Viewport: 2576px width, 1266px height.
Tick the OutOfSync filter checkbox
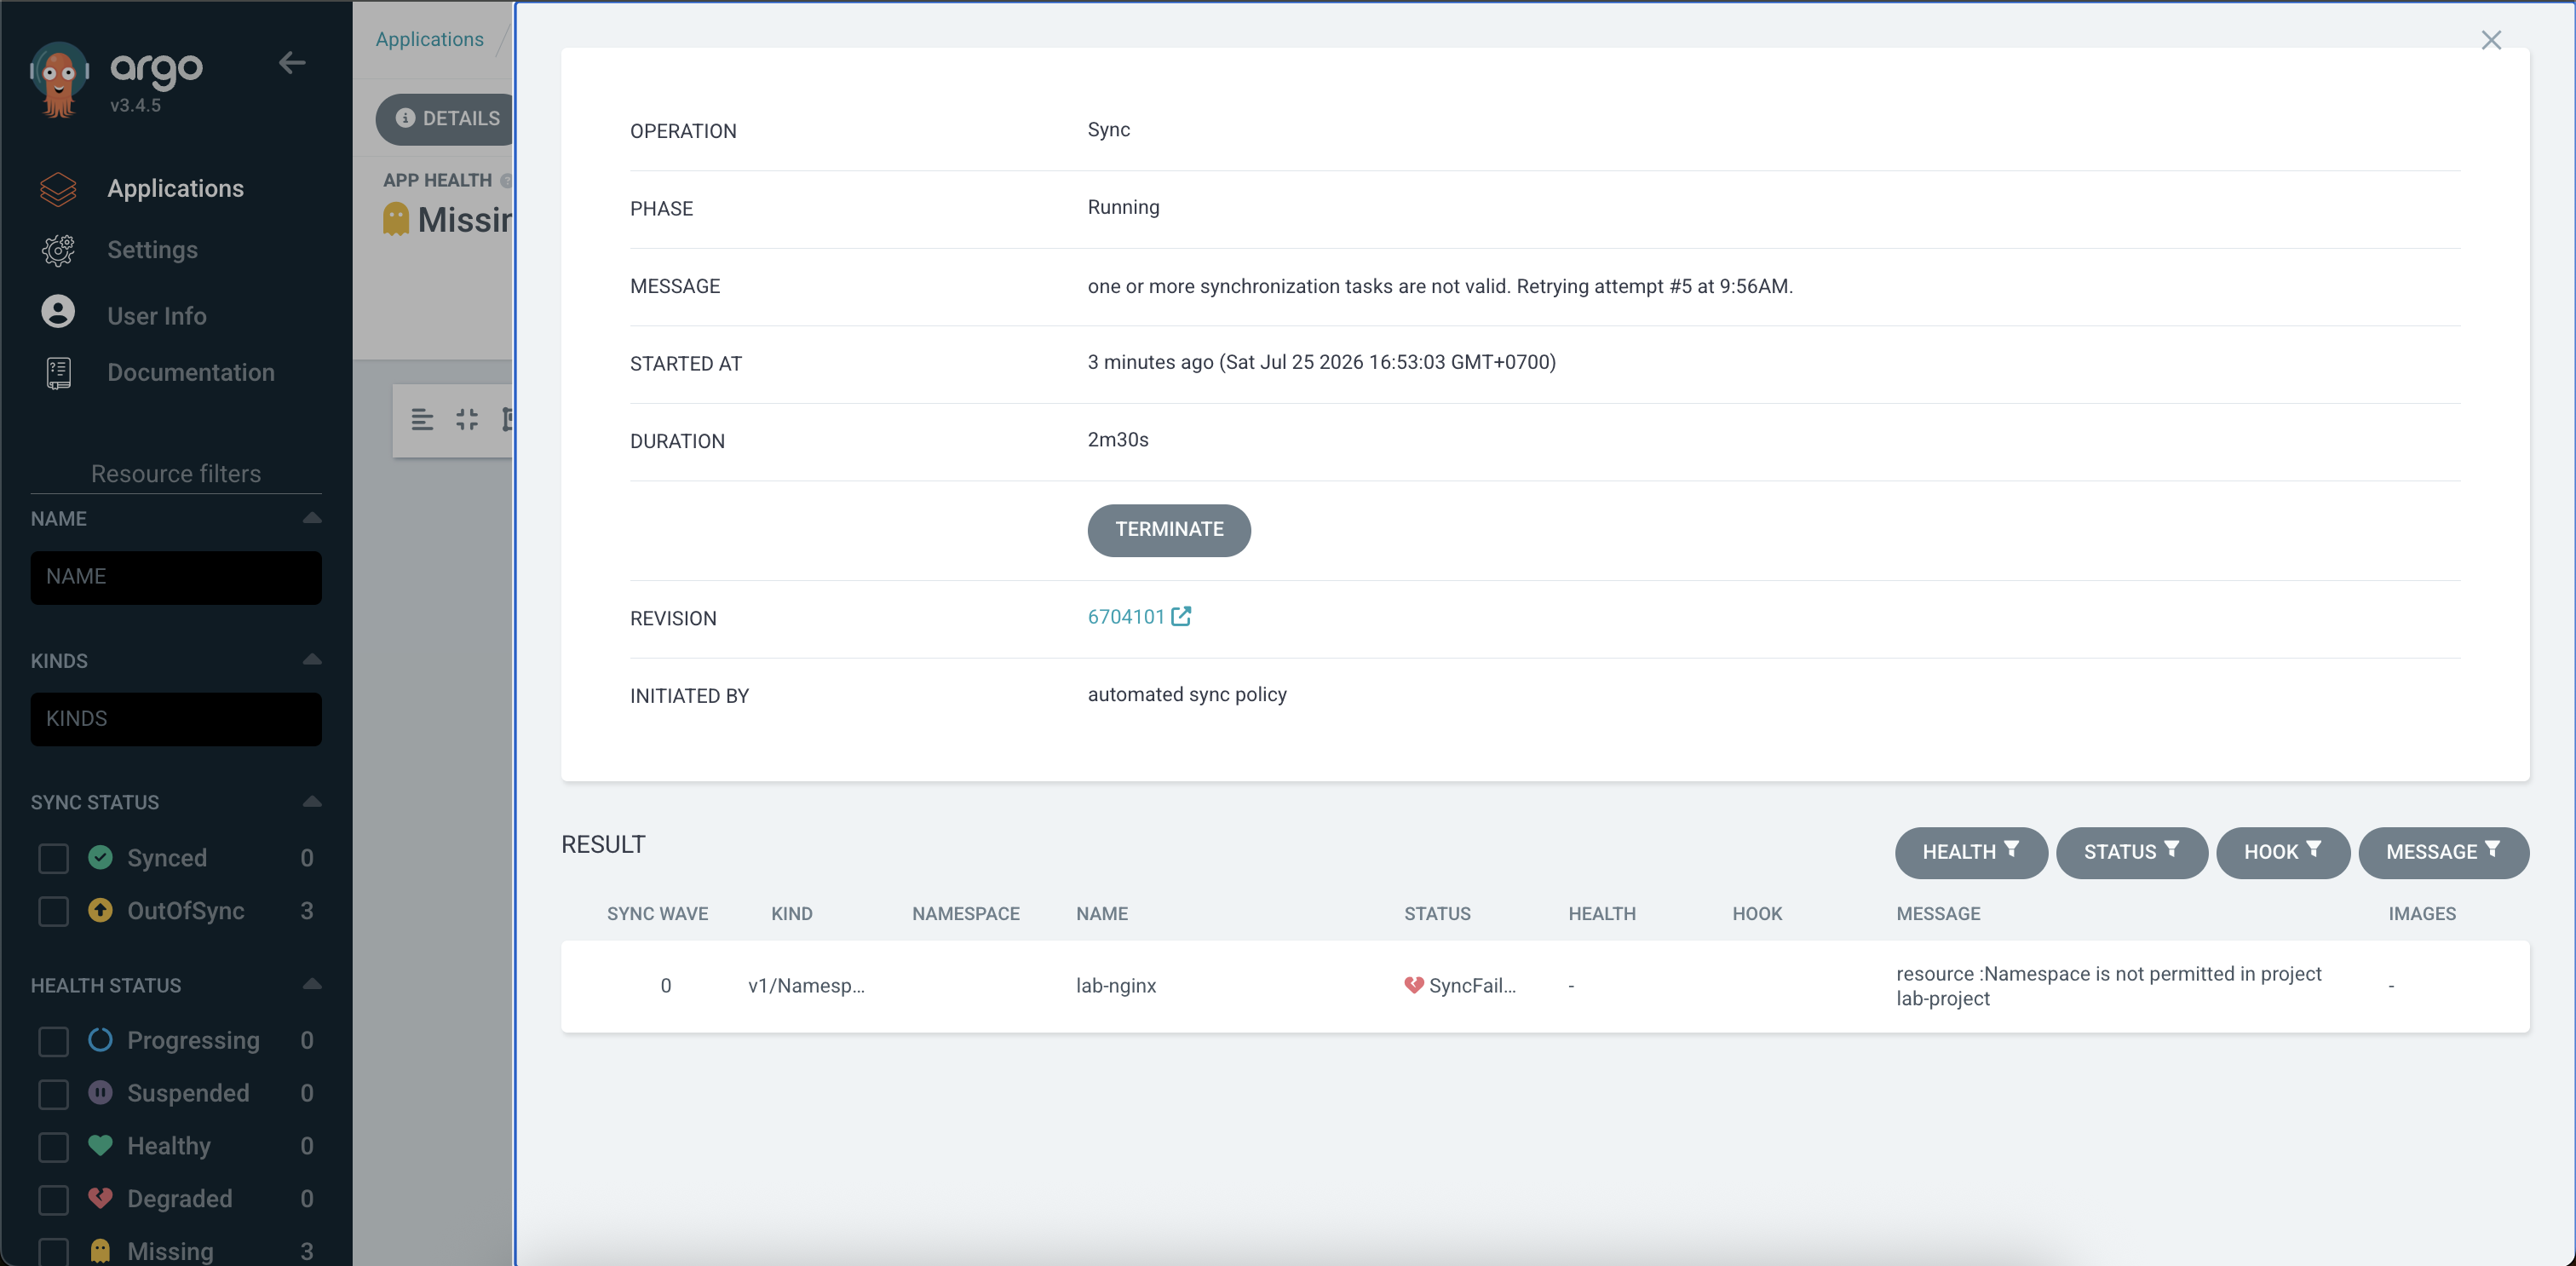pos(53,911)
